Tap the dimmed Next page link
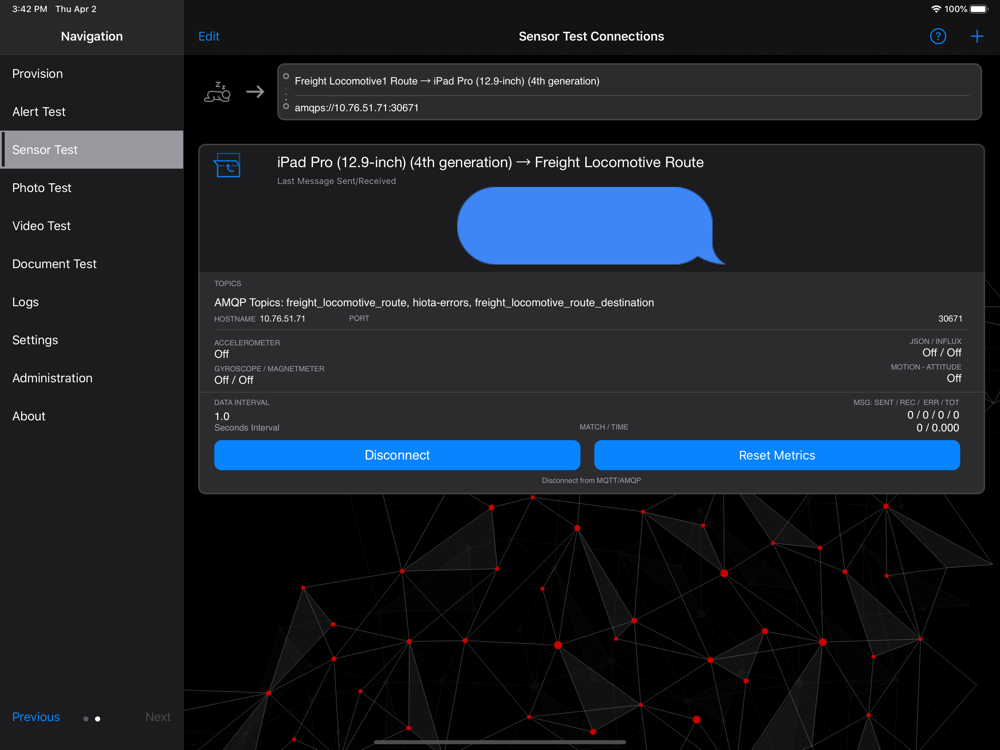The width and height of the screenshot is (1000, 750). (158, 717)
